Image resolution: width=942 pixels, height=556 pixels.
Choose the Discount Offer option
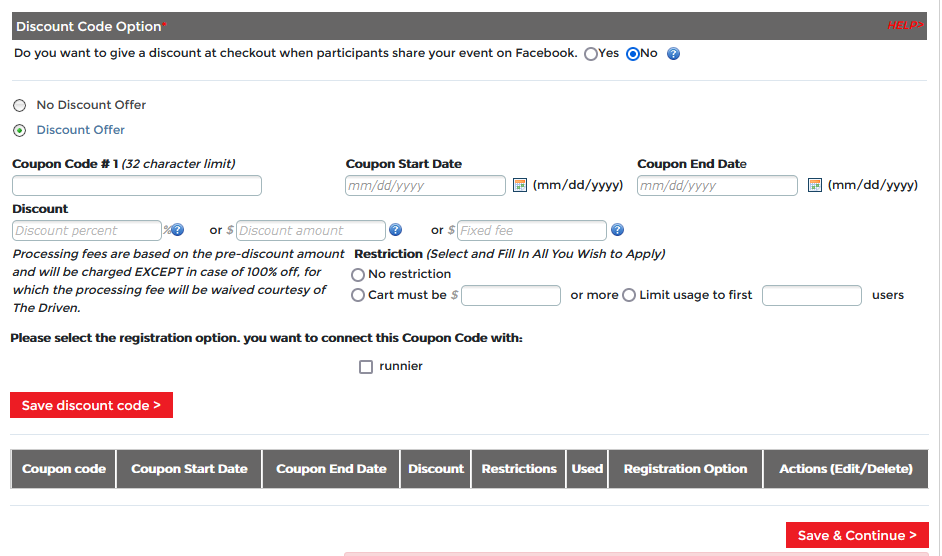(20, 130)
